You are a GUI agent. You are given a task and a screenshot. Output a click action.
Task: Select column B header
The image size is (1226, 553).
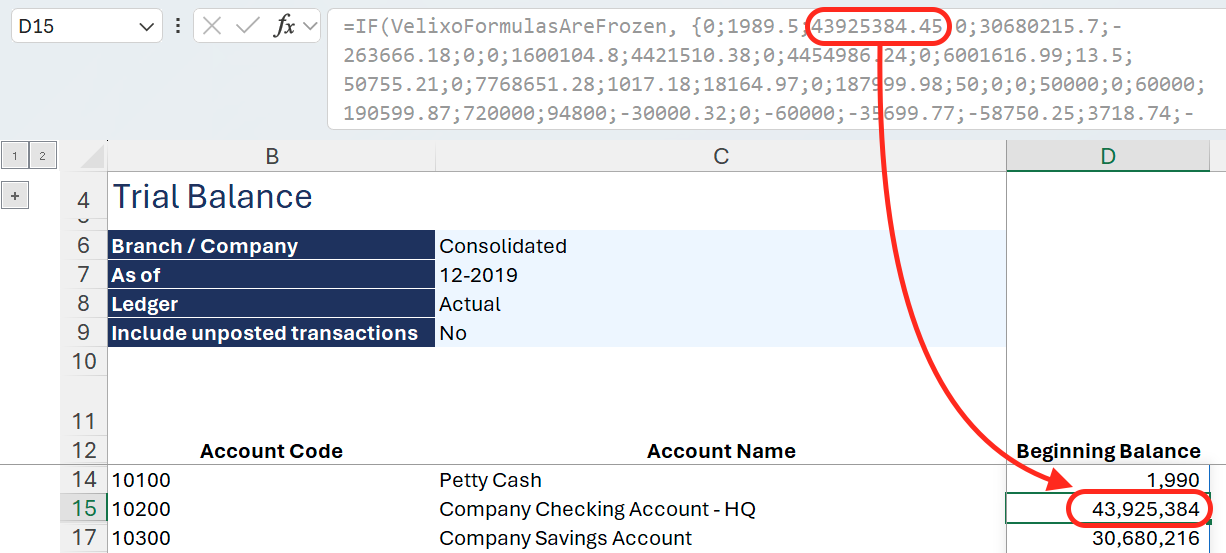pyautogui.click(x=271, y=155)
